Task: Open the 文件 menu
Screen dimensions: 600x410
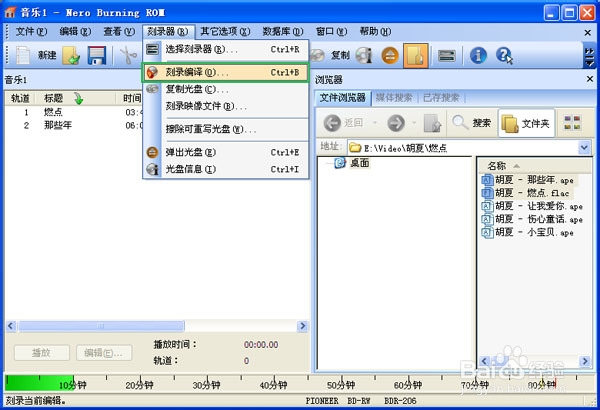Action: (x=31, y=31)
